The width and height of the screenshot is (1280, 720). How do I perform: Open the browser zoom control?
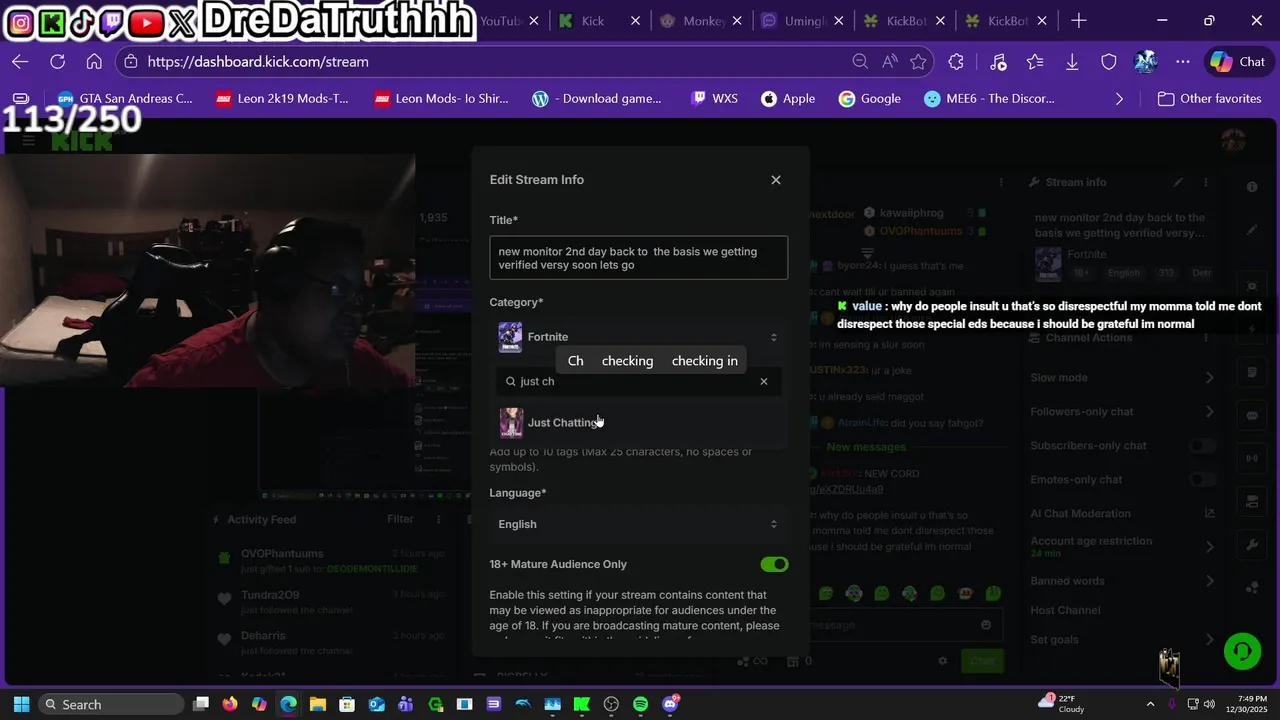tap(860, 62)
